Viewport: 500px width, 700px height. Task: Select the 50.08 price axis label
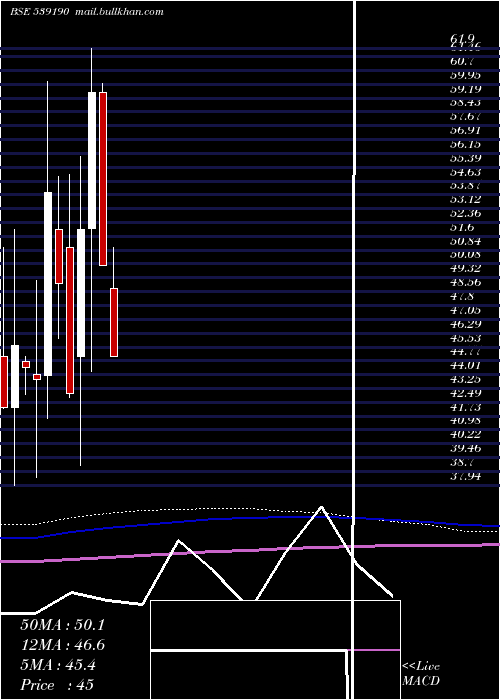[x=465, y=254]
